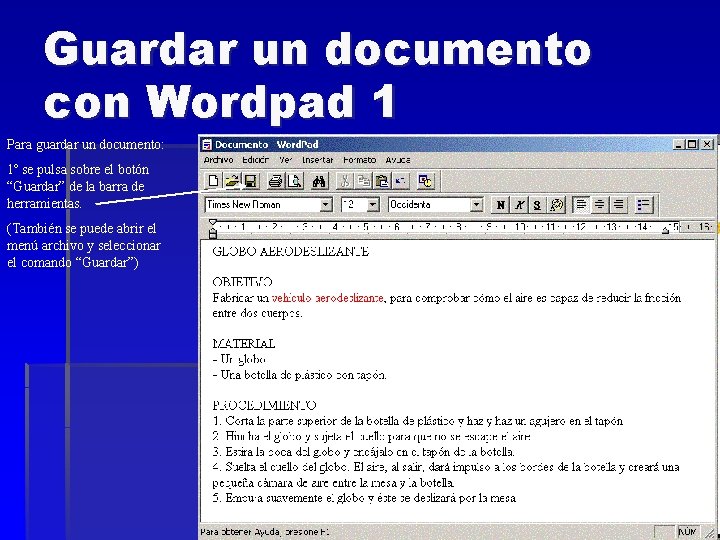Screen dimensions: 720x540
Task: Align text to the left
Action: coord(581,205)
